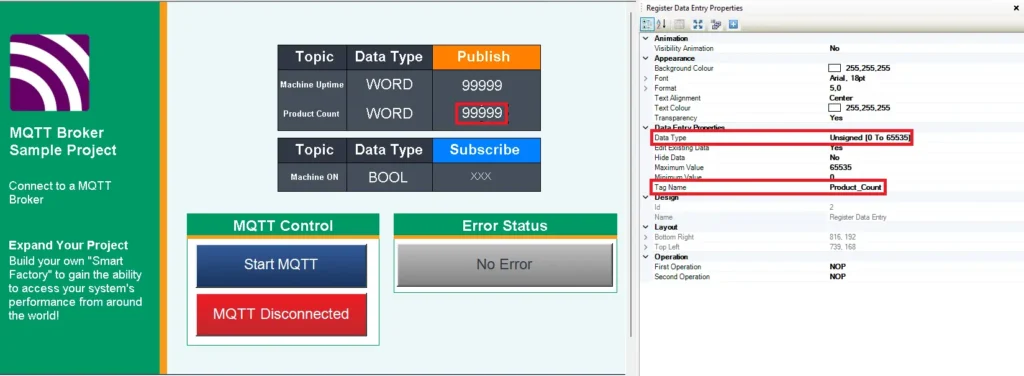The height and width of the screenshot is (376, 1024).
Task: Click the orange Publish column header
Action: coord(487,57)
